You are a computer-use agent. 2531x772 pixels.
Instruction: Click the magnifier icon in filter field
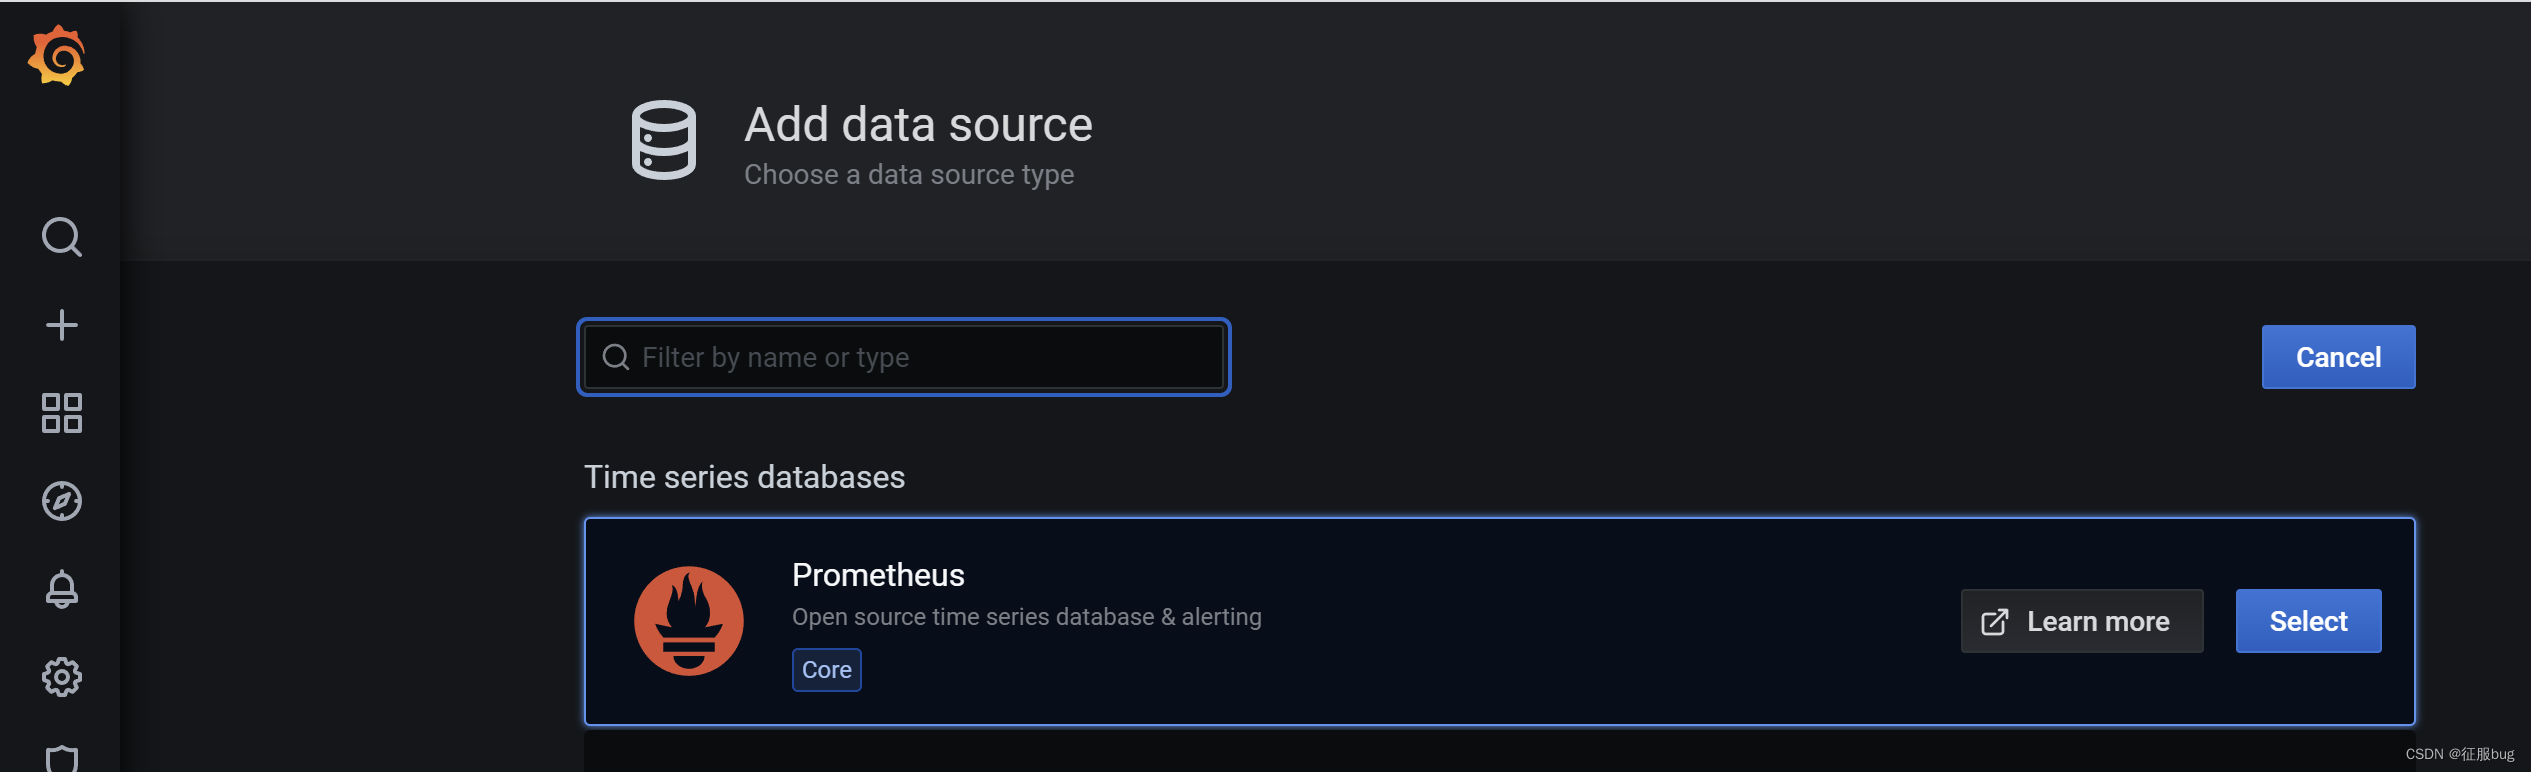point(616,357)
